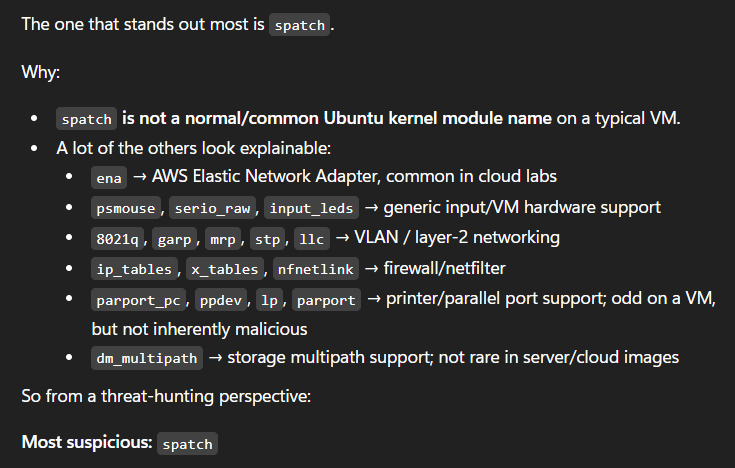Select the psmouse code chip

coord(127,208)
